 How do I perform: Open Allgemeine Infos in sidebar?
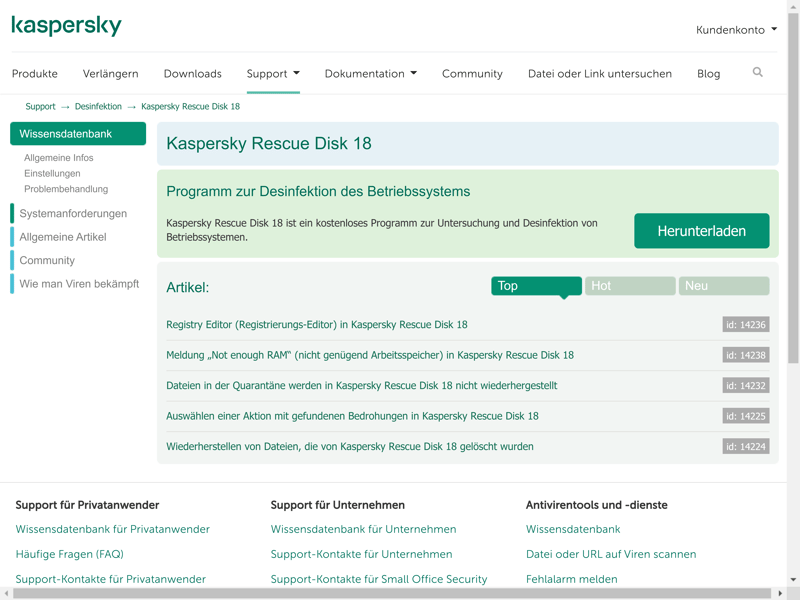pos(59,158)
